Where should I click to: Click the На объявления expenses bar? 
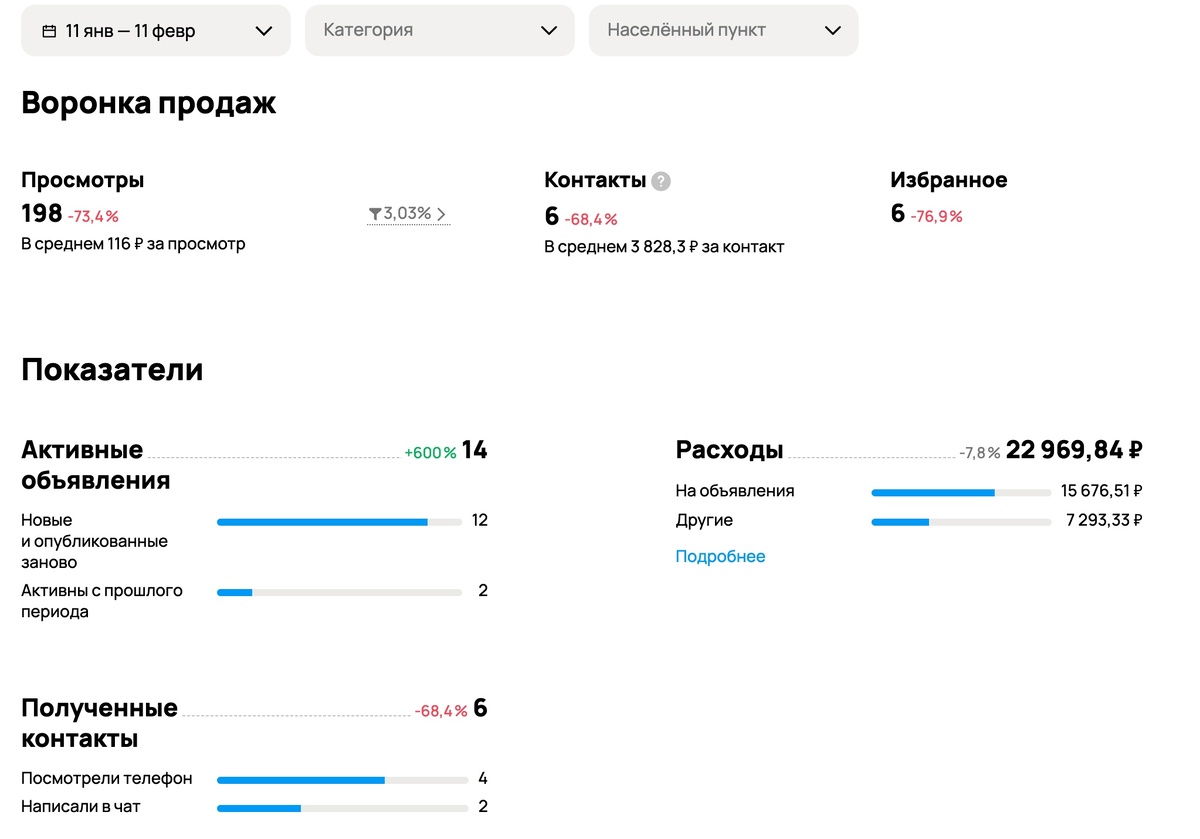tap(961, 493)
